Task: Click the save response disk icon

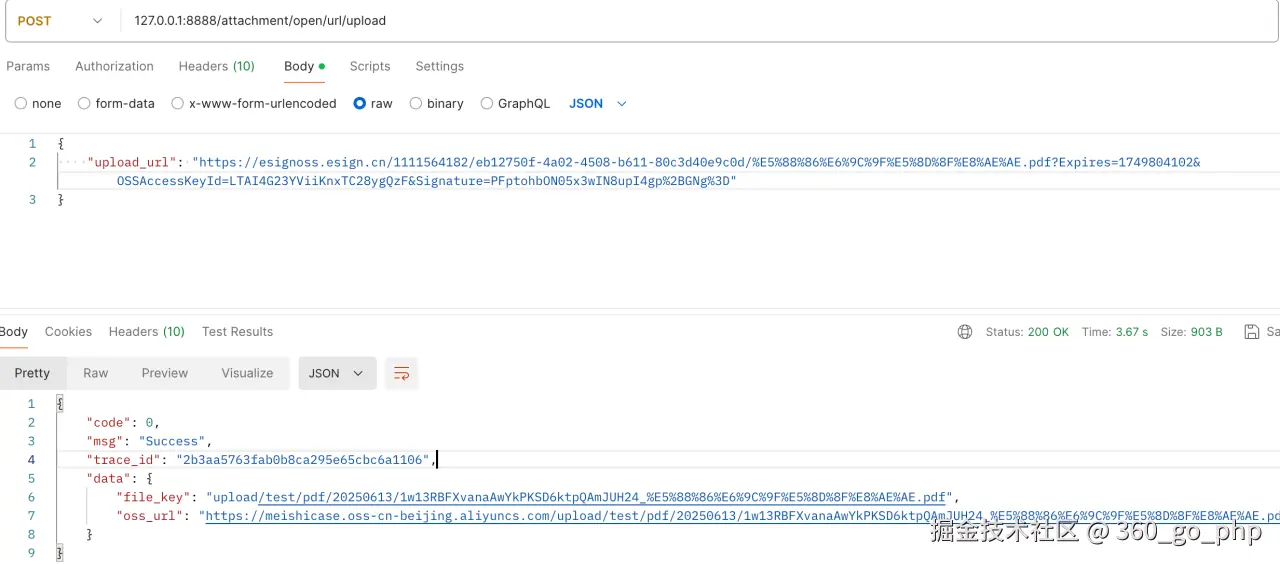Action: [x=1251, y=332]
